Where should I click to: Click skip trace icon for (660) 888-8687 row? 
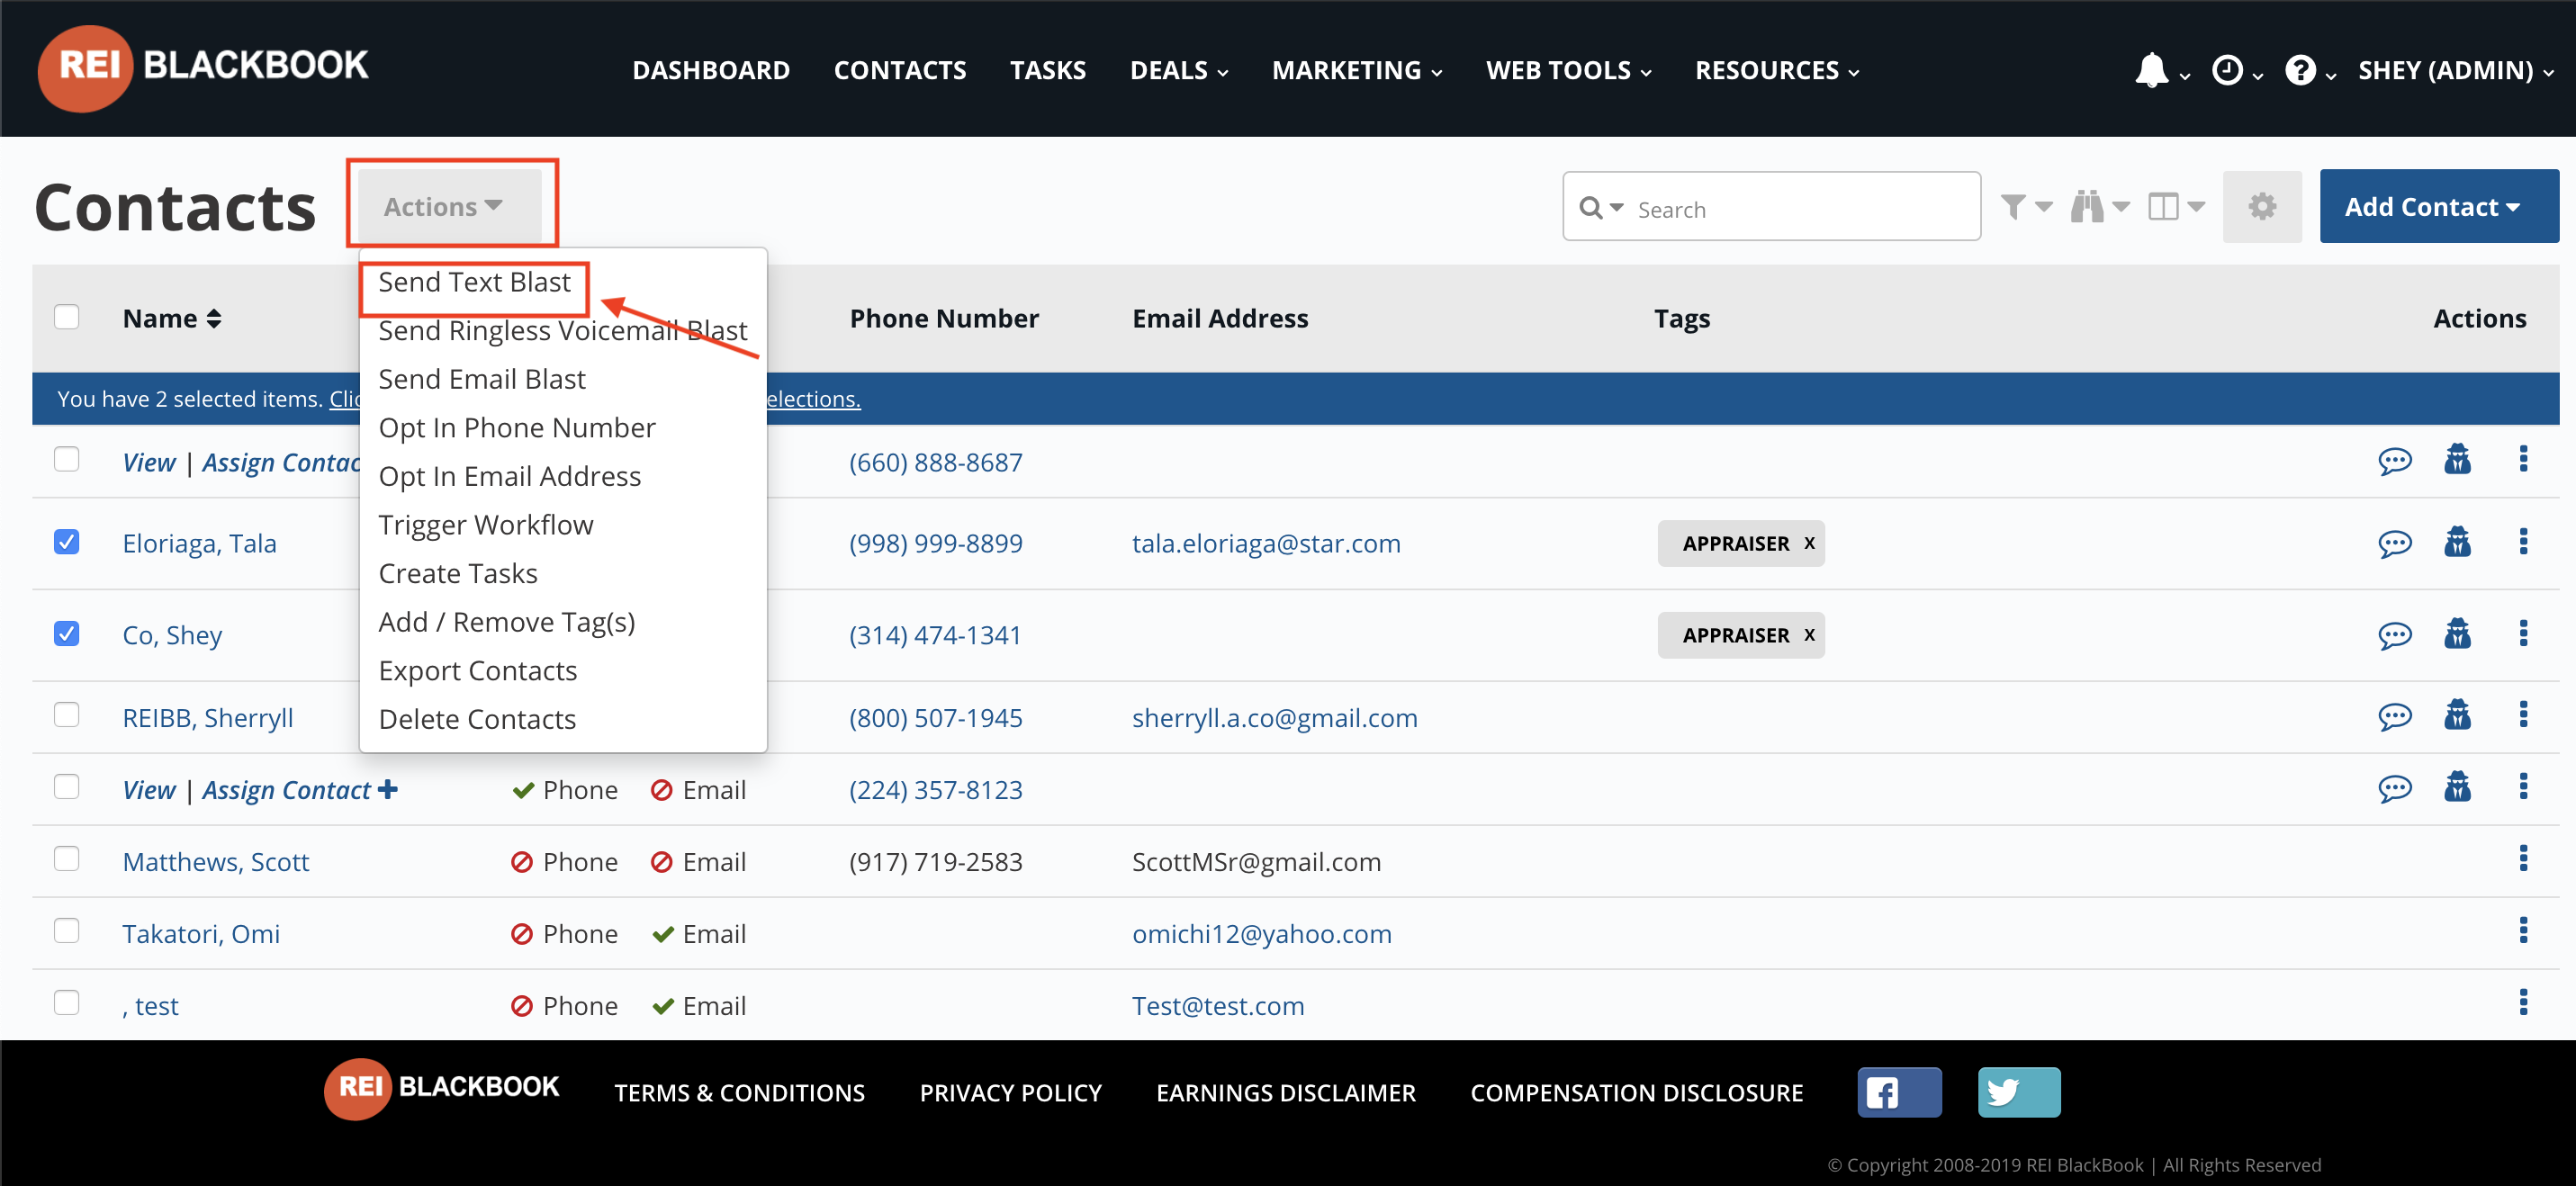(2457, 459)
